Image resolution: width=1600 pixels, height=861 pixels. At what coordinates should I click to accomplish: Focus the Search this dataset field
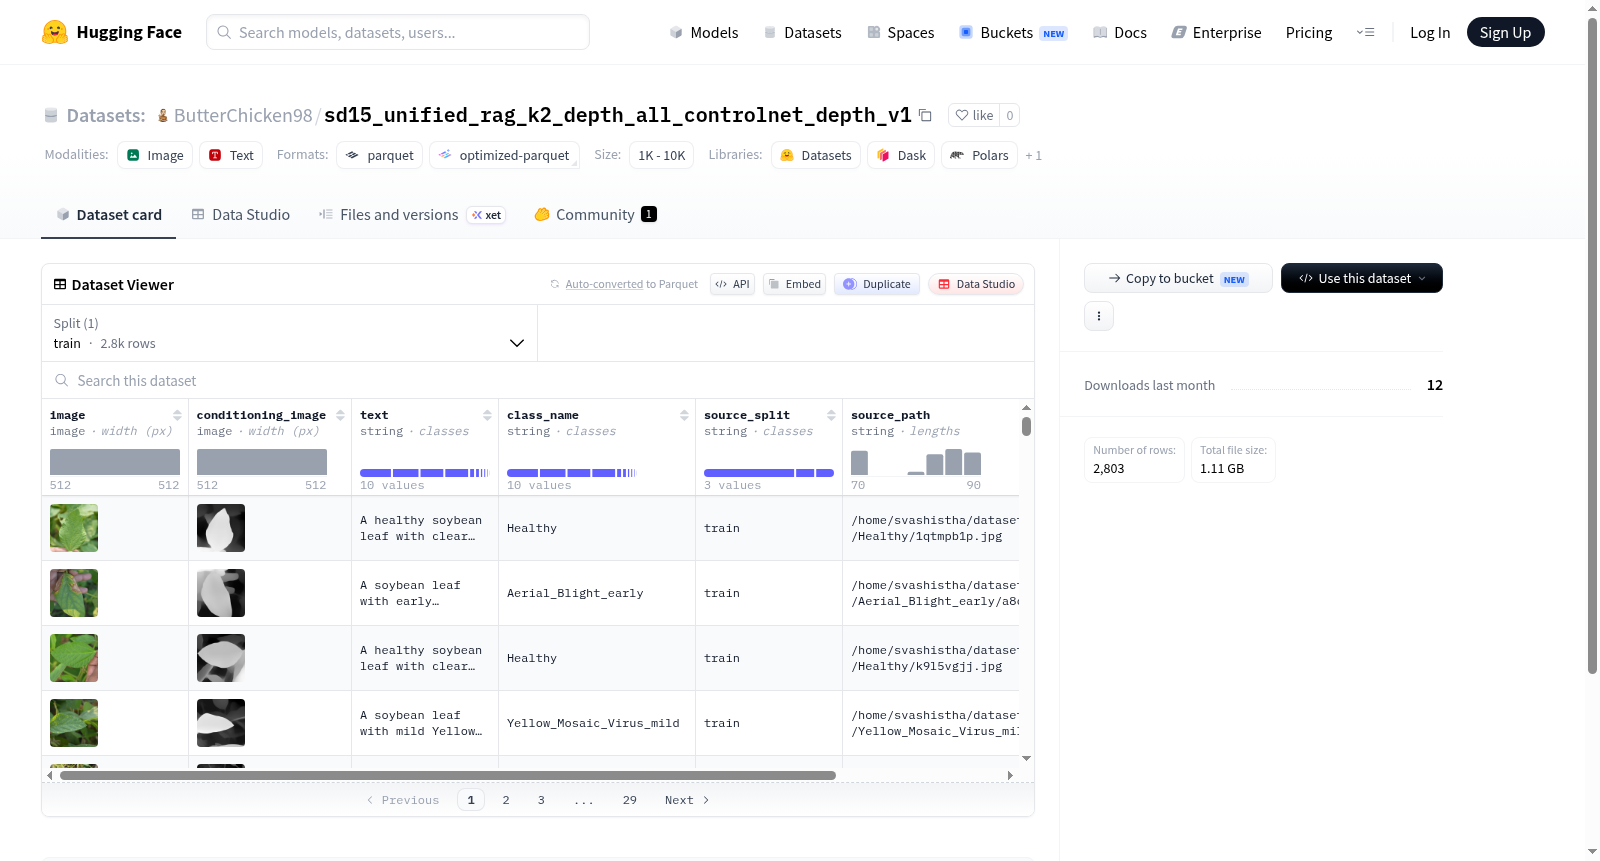pos(538,380)
